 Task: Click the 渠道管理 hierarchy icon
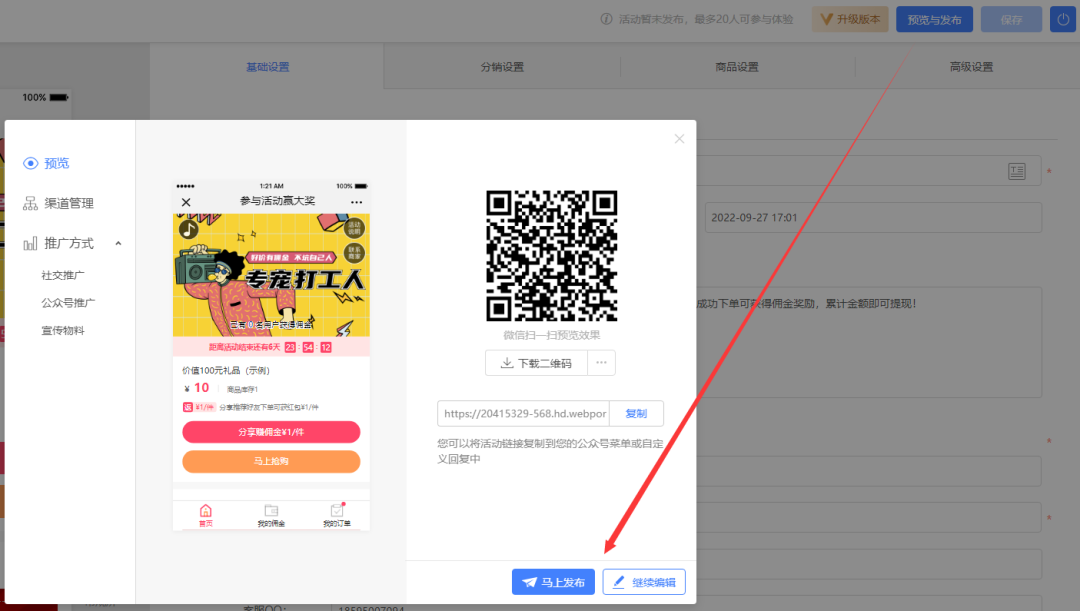(30, 203)
